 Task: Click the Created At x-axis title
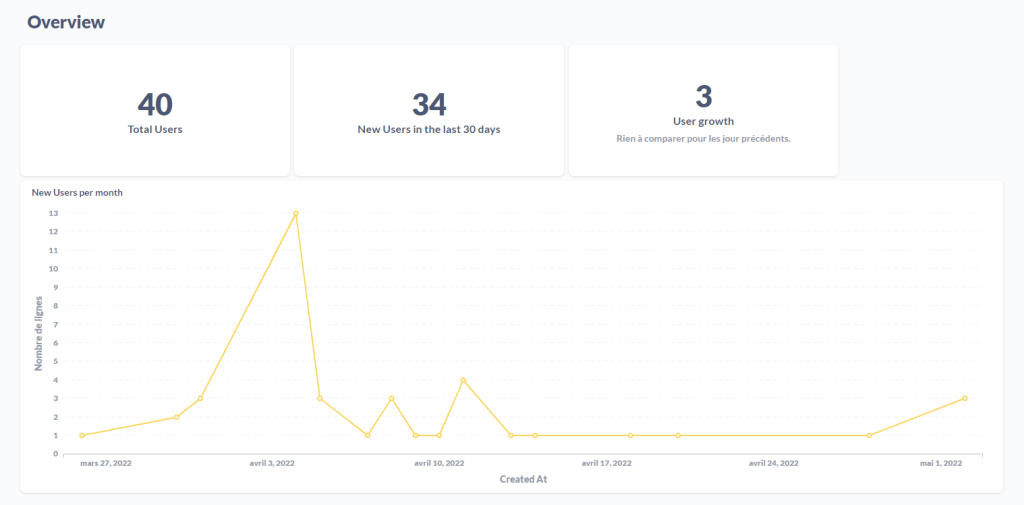[x=523, y=479]
